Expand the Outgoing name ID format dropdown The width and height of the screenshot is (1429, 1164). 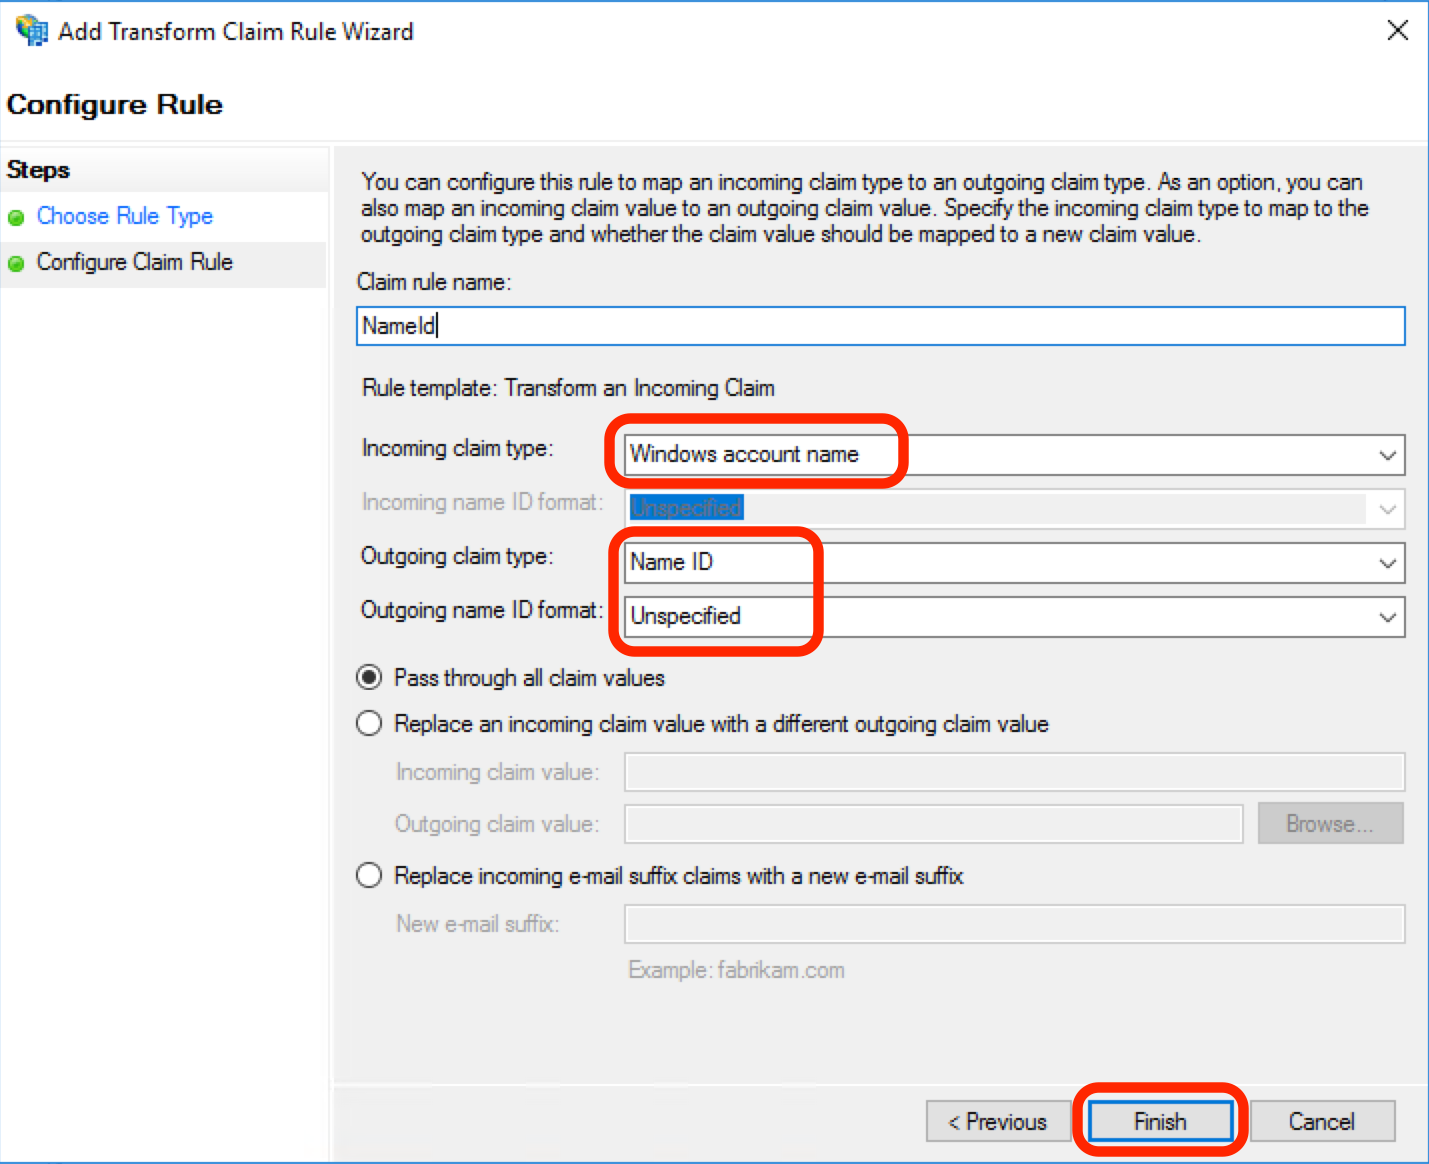pyautogui.click(x=1388, y=616)
